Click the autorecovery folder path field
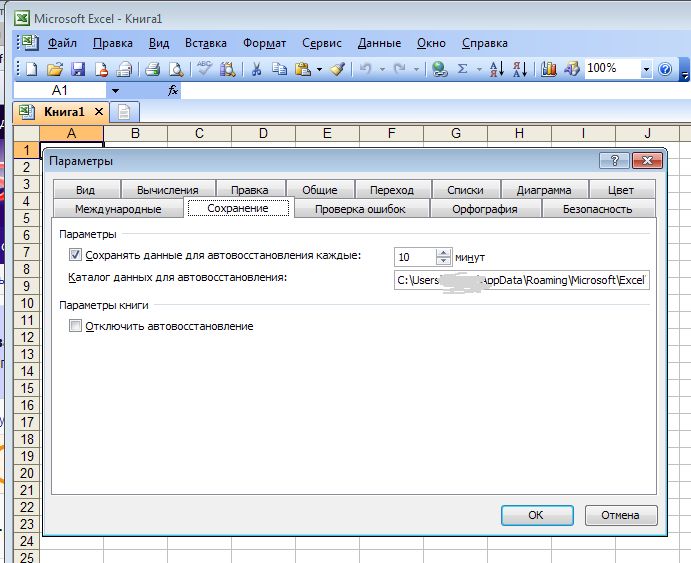This screenshot has width=691, height=563. pyautogui.click(x=522, y=280)
